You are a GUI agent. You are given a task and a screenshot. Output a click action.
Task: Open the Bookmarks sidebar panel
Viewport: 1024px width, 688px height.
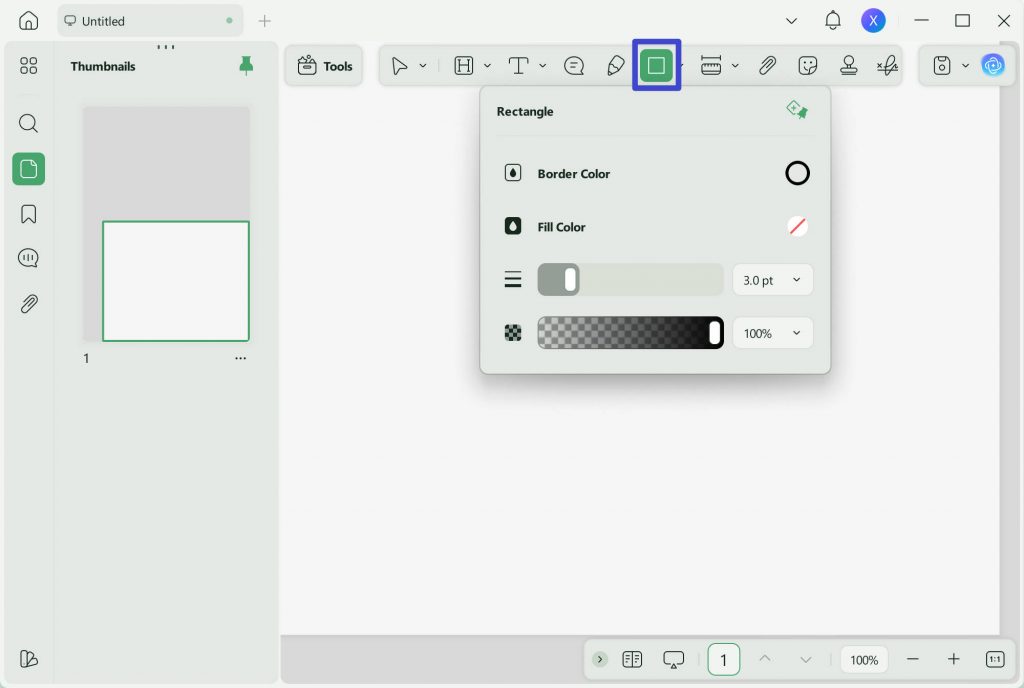[28, 214]
